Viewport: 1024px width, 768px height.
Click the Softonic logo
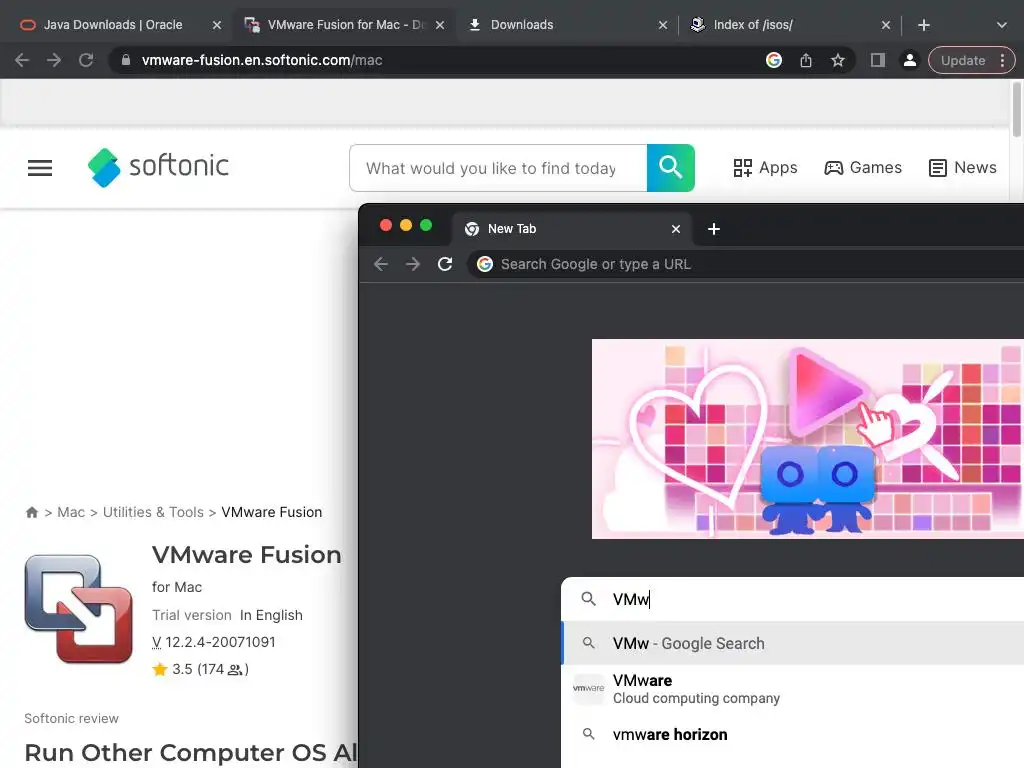(x=158, y=167)
